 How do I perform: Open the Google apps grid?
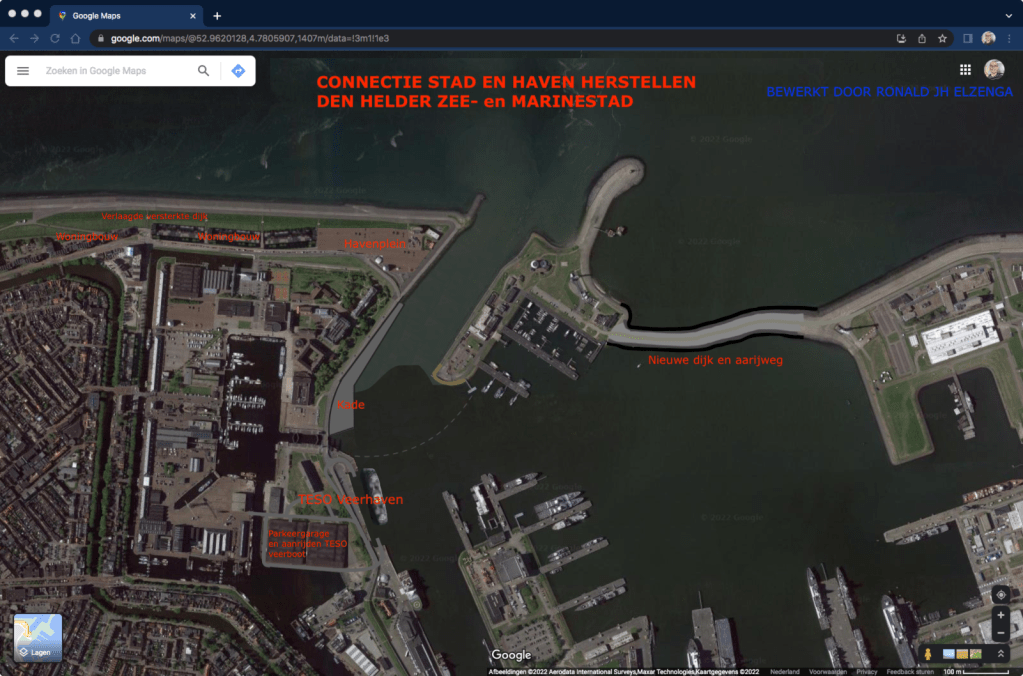tap(965, 70)
